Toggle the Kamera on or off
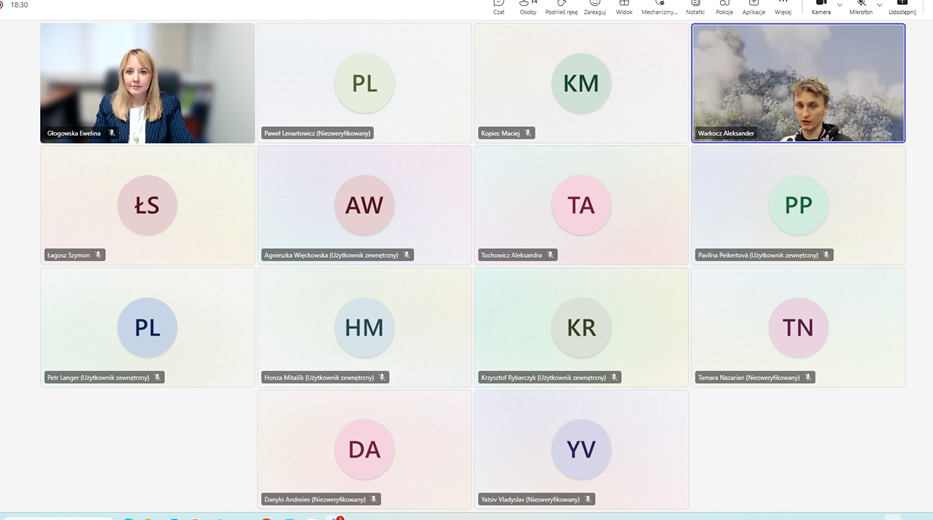Viewport: 933px width, 520px height. (821, 6)
